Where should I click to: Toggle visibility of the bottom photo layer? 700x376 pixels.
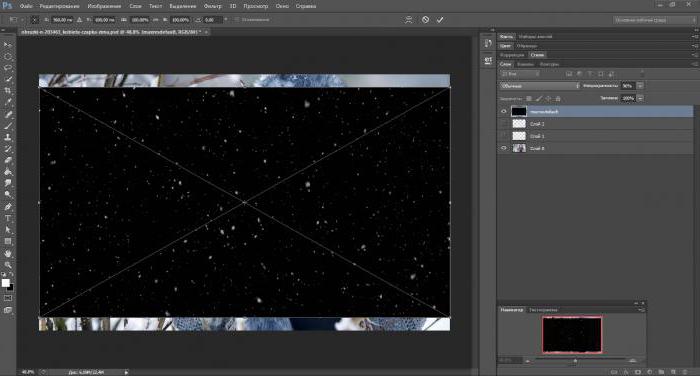(504, 148)
